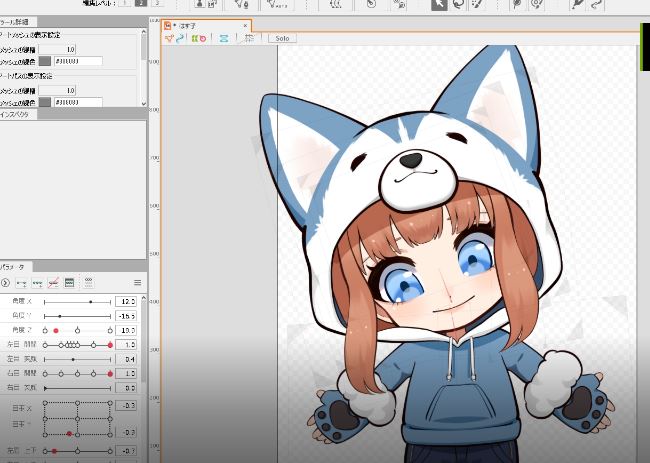Screen dimensions: 650x463
Task: Click the add two key points icon
Action: 21,283
